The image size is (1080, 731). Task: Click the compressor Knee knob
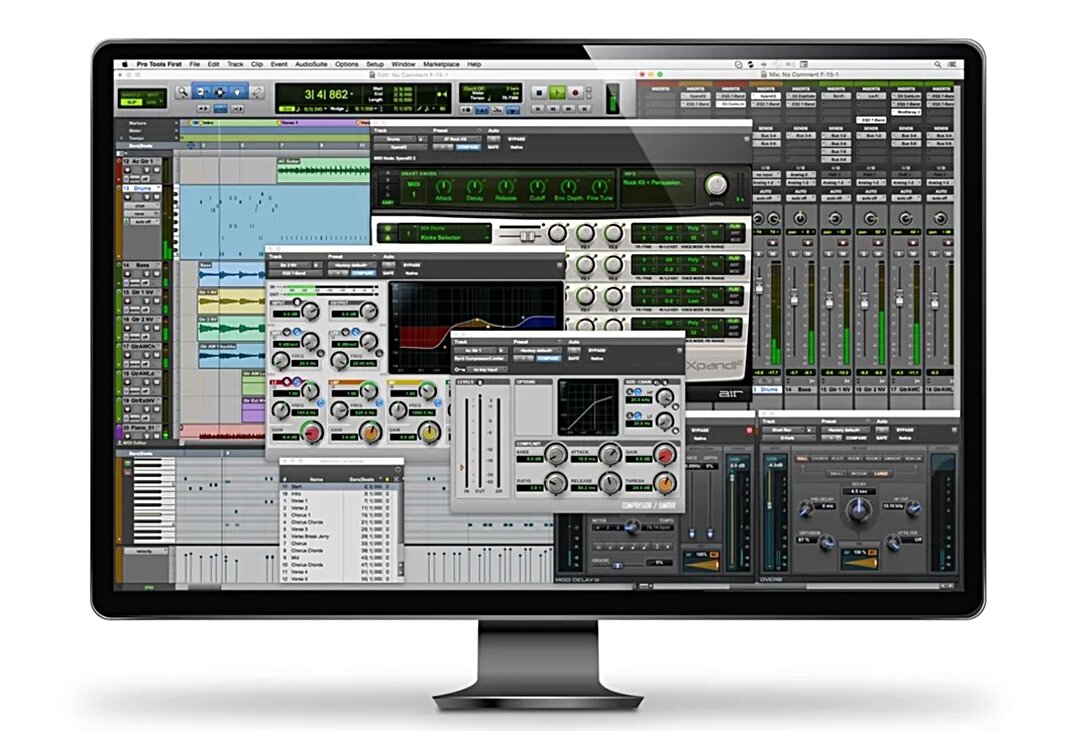coord(556,453)
